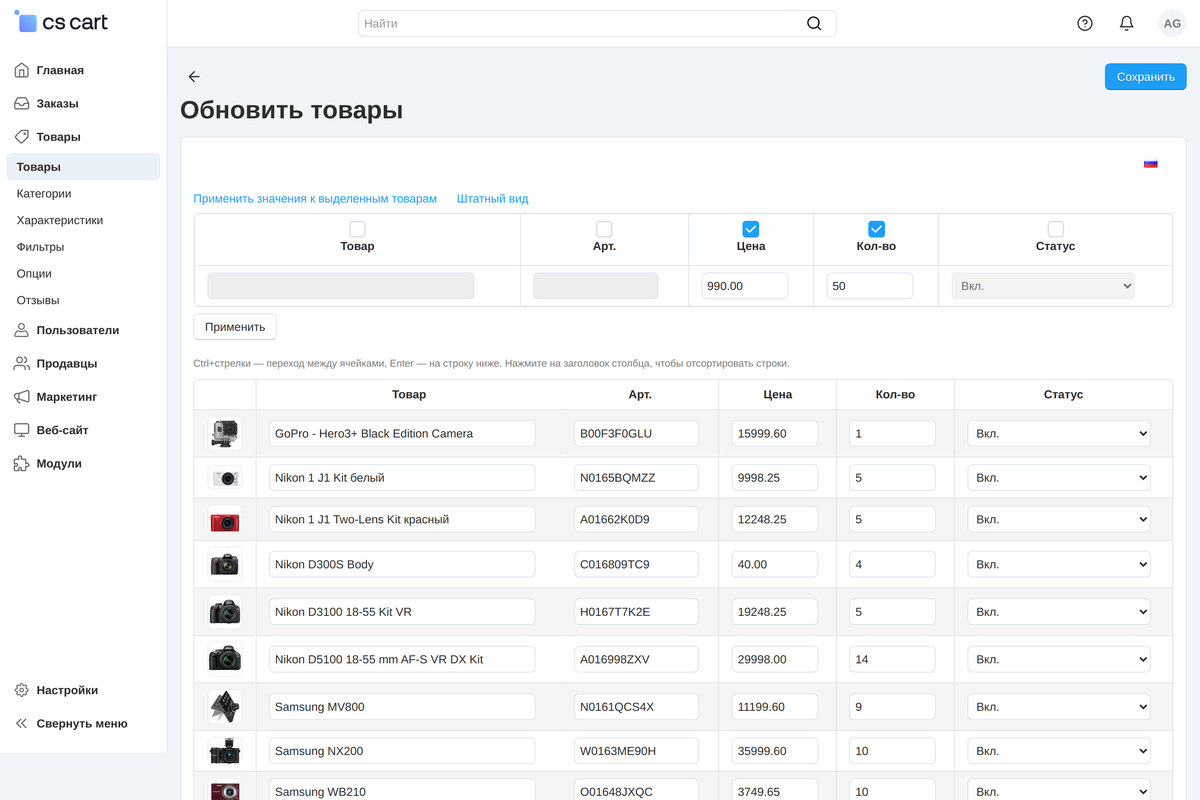Click the Товары tag icon

(22, 137)
